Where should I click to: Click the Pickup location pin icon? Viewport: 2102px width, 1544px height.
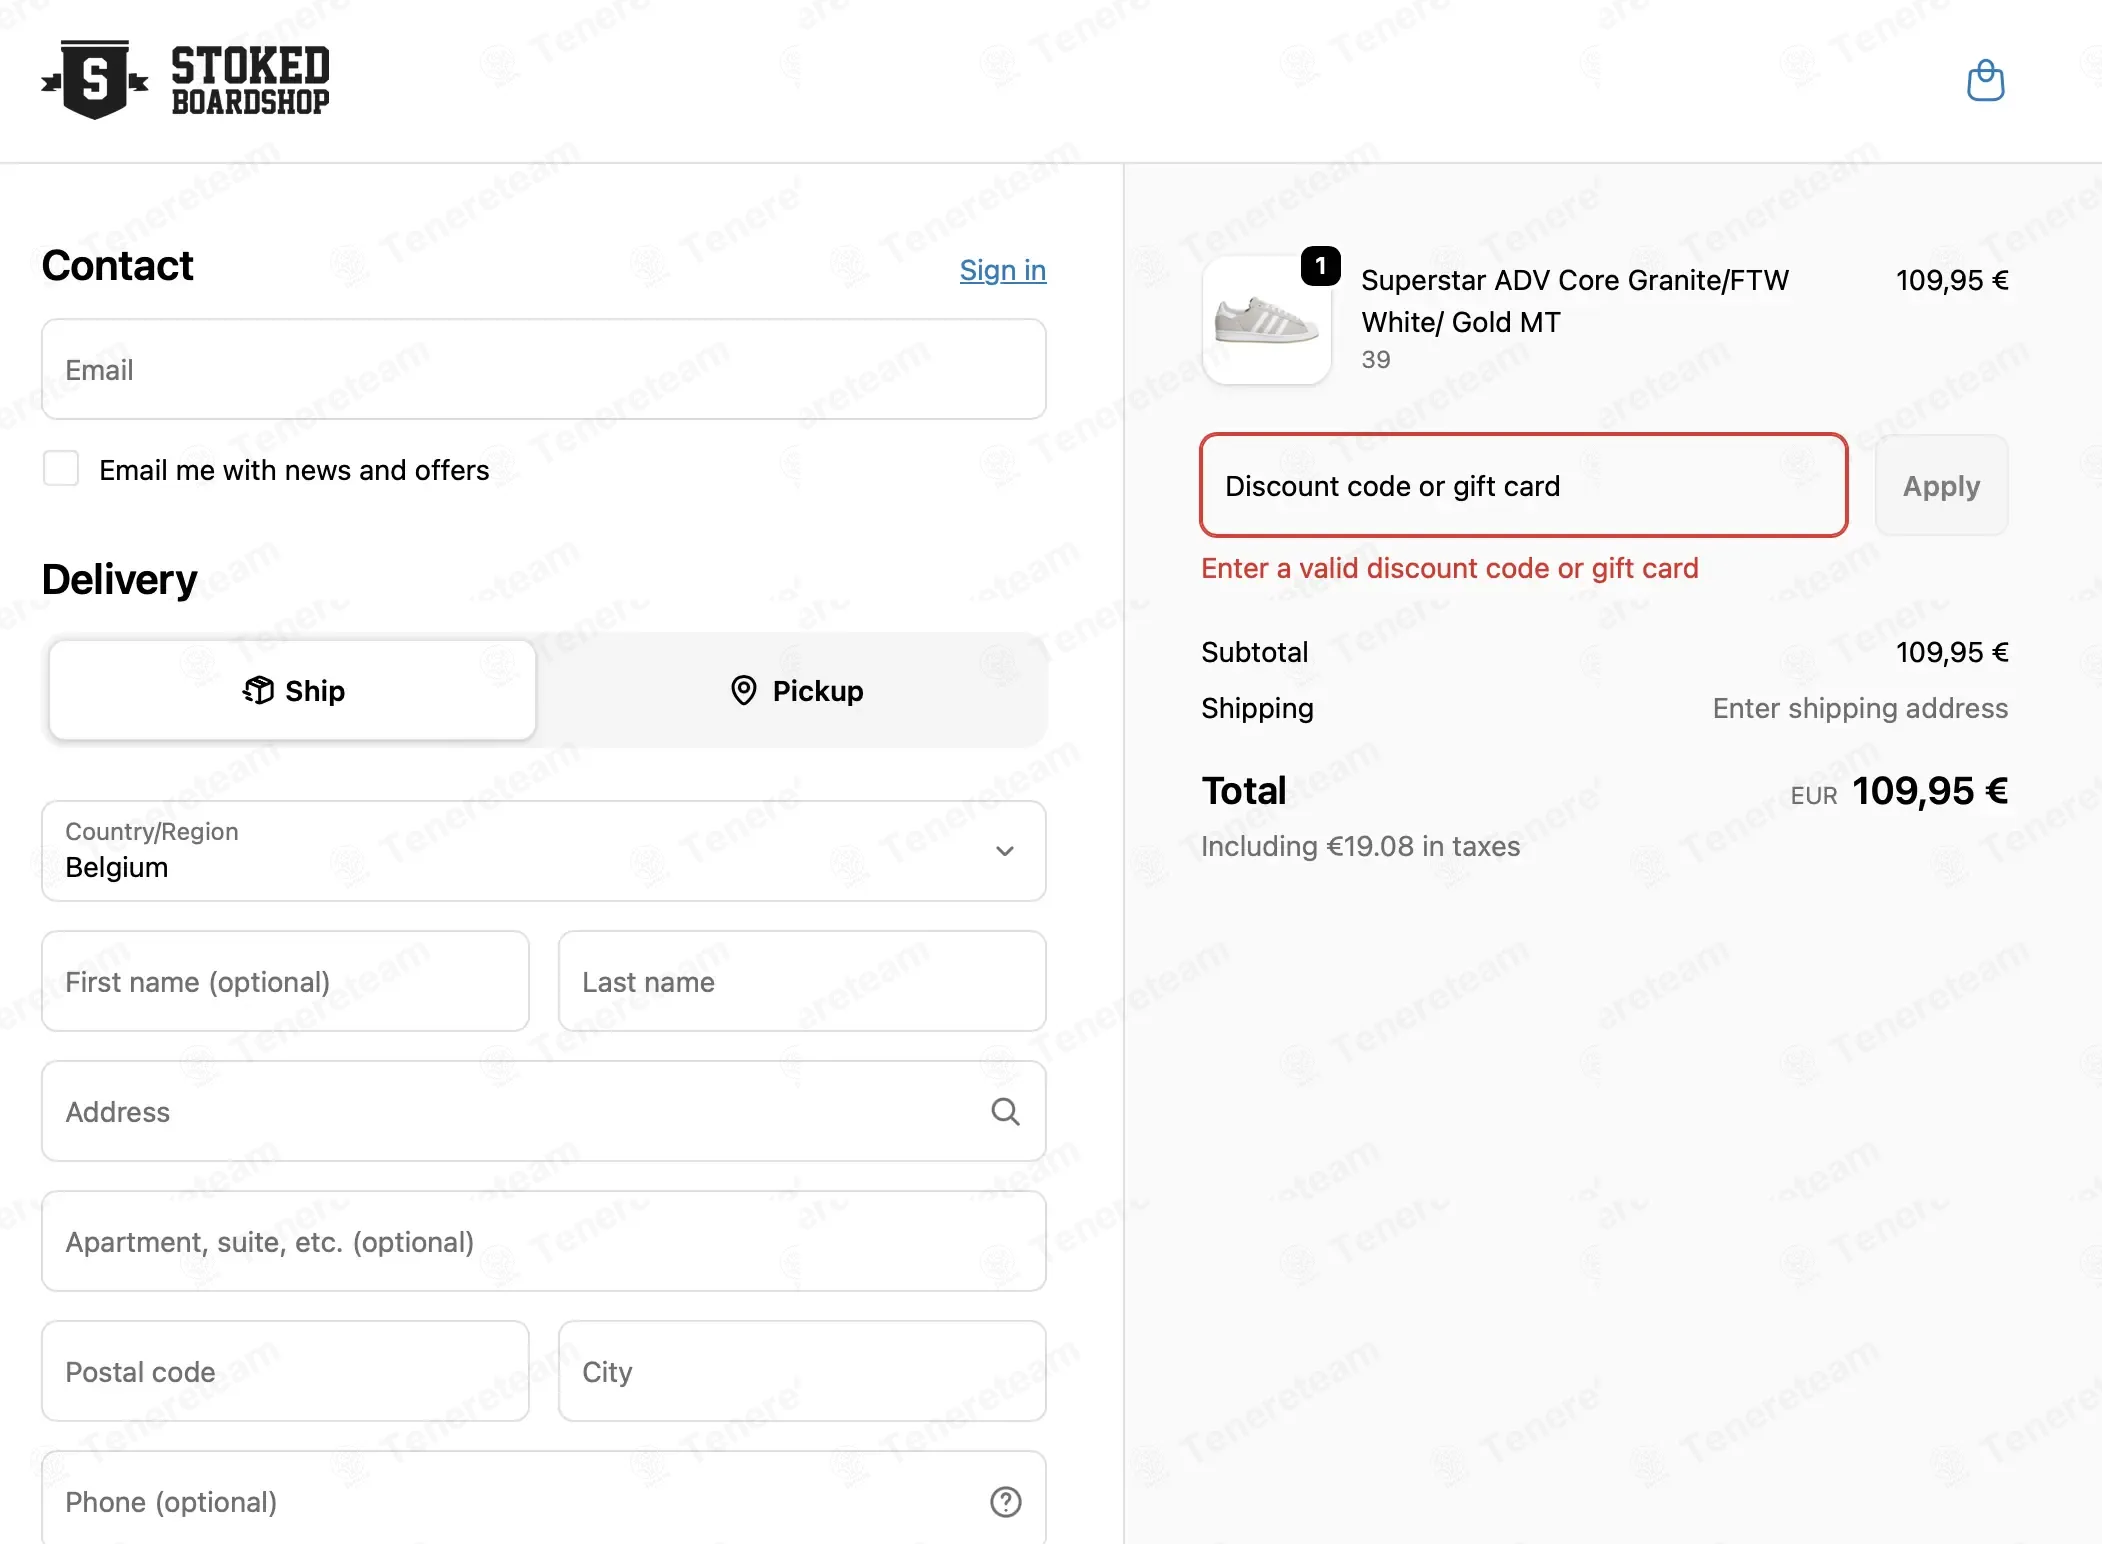(743, 690)
